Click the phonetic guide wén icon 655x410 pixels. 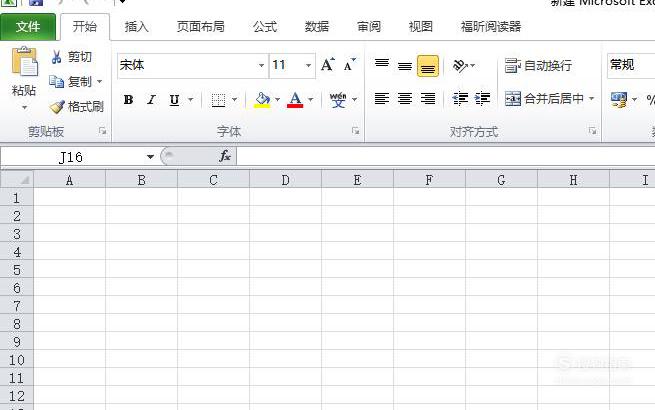[x=338, y=99]
